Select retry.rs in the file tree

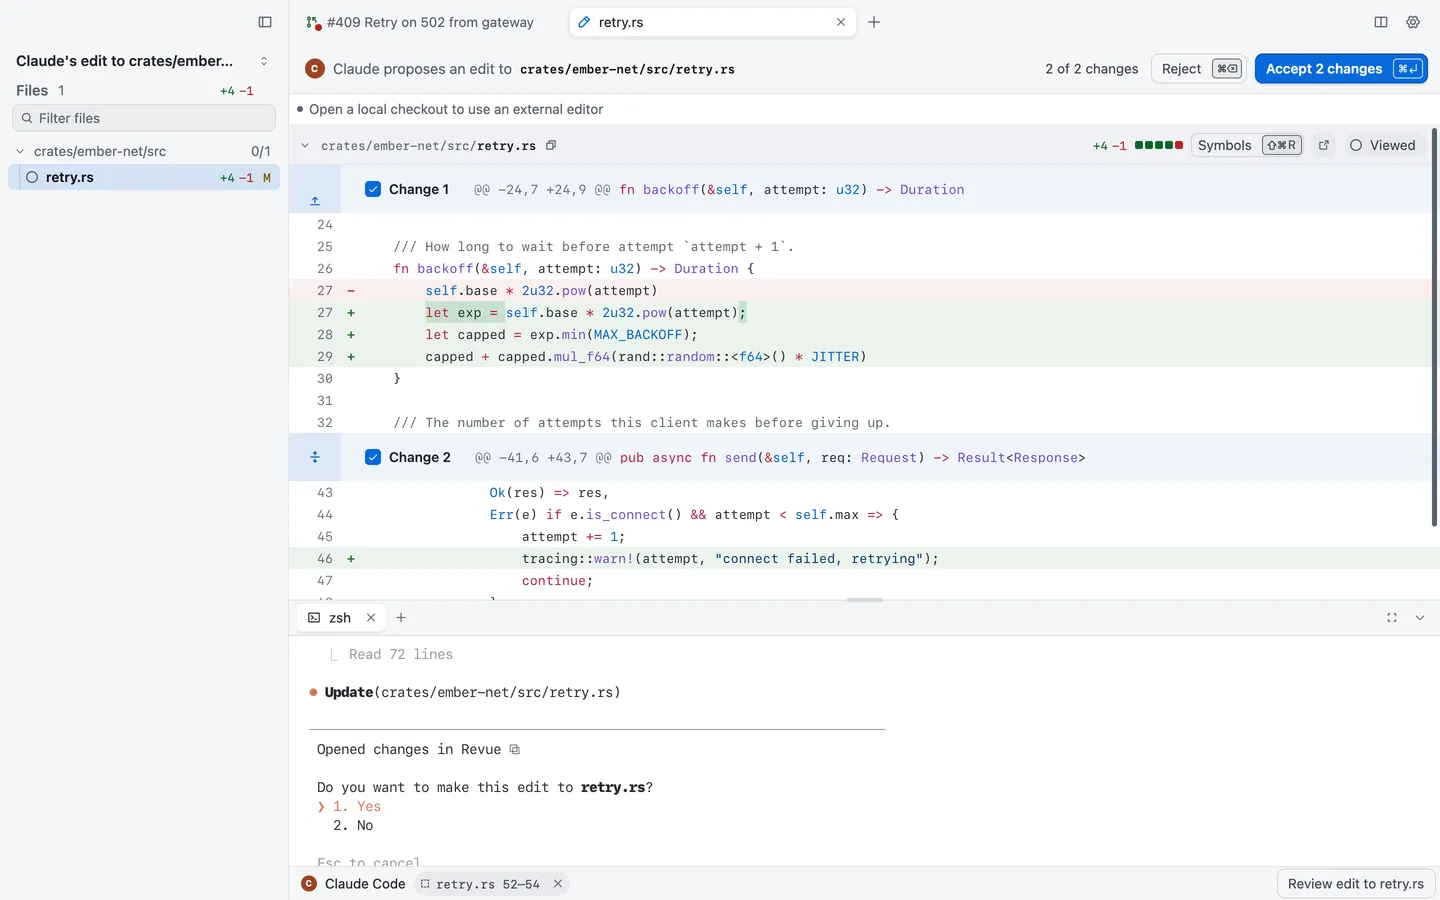(144, 177)
